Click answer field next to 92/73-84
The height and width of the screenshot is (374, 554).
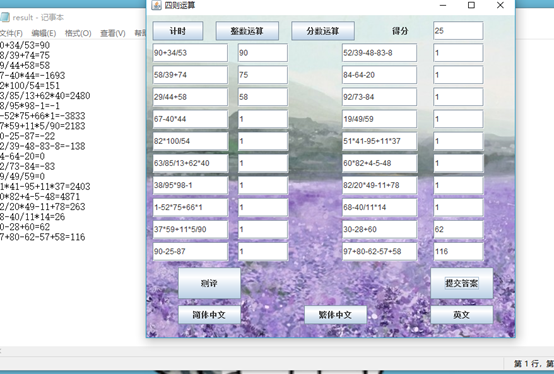click(x=458, y=97)
